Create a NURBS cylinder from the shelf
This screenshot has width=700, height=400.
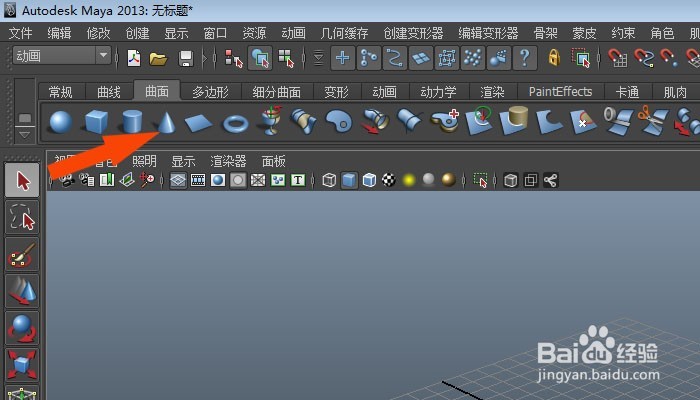(132, 122)
